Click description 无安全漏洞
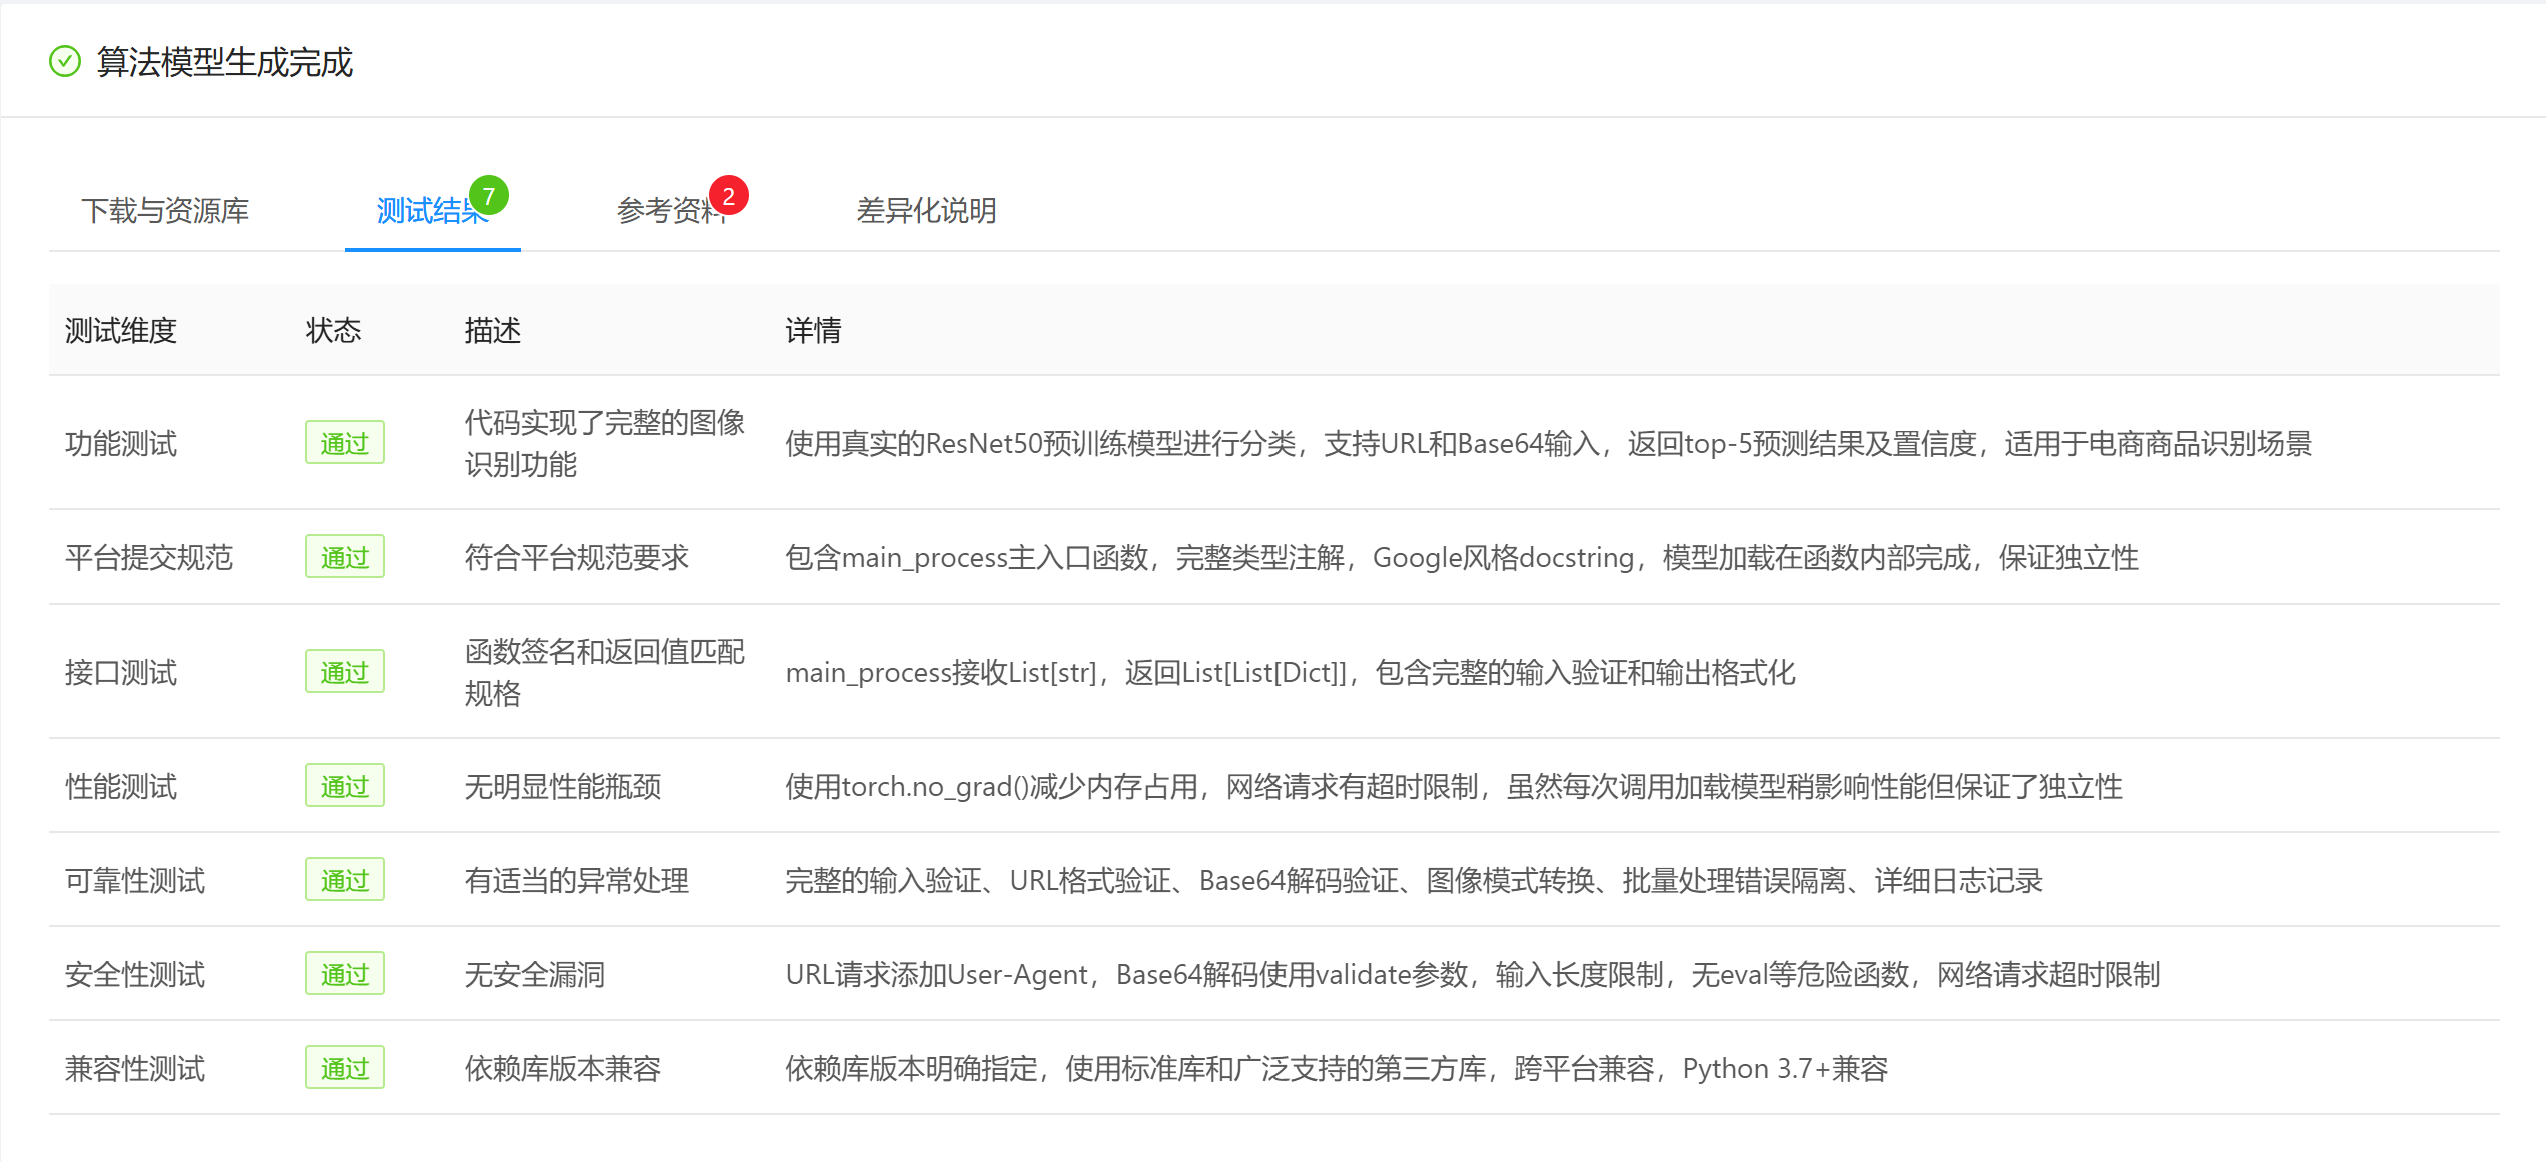 tap(535, 974)
